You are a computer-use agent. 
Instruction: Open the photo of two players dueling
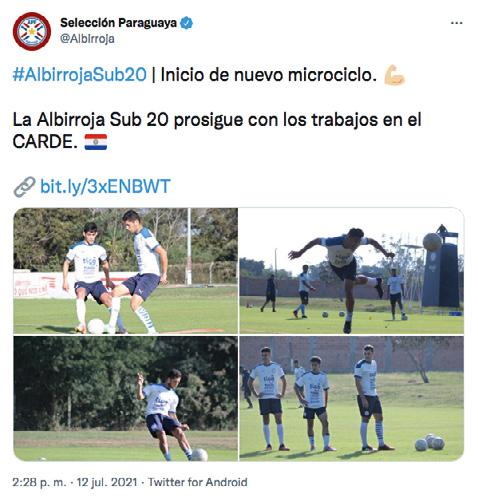pyautogui.click(x=126, y=271)
